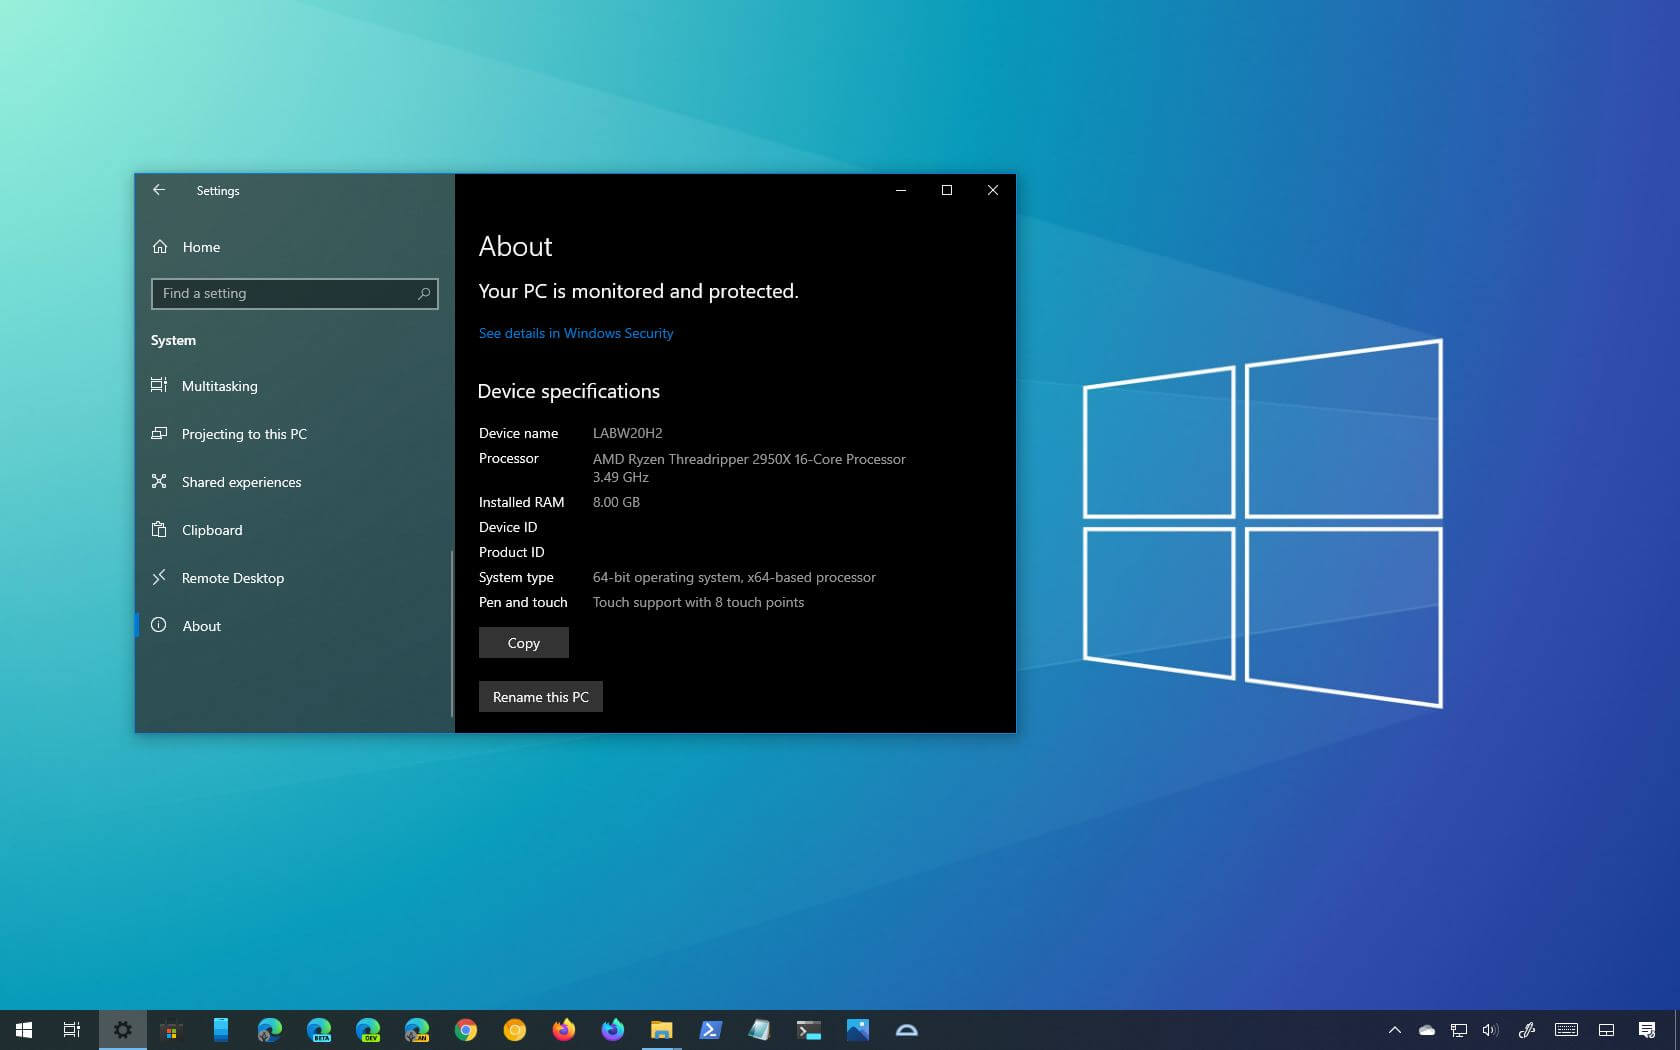Open Shared experiences settings
1680x1050 pixels.
[241, 482]
